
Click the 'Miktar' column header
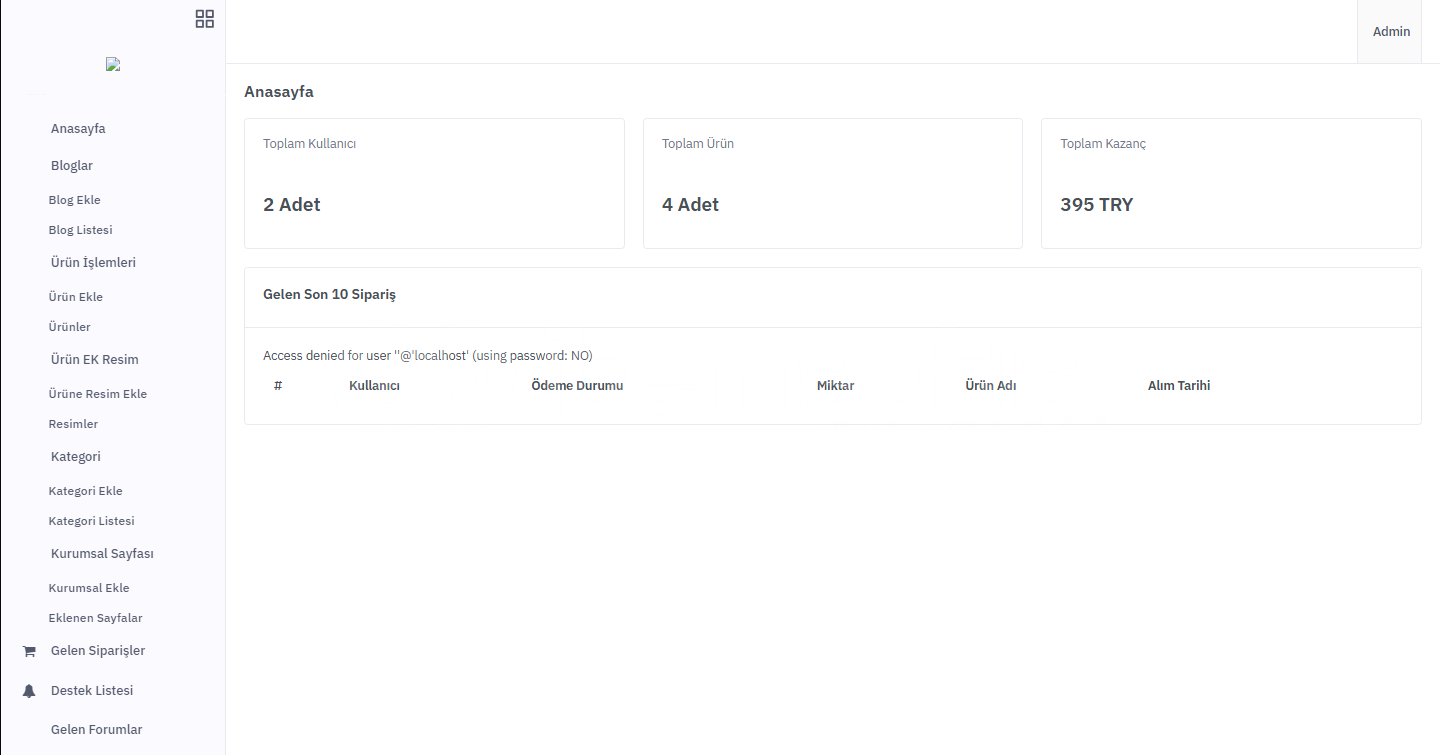pos(835,386)
